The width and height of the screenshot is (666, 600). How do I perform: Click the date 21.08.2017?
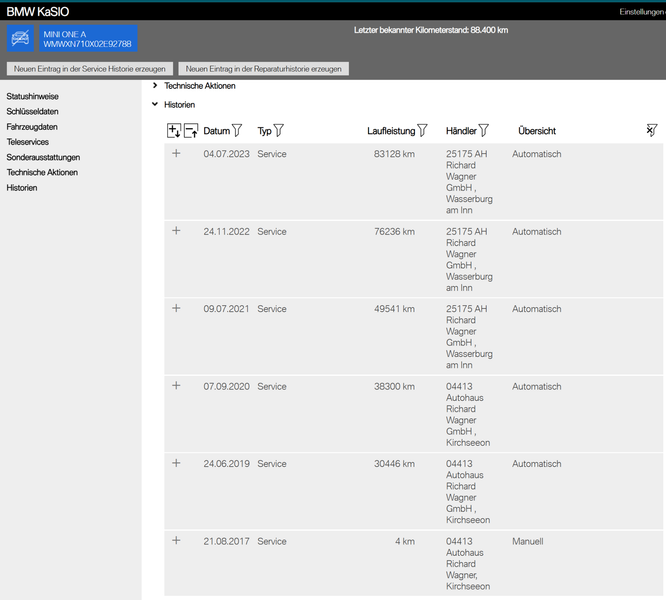pyautogui.click(x=226, y=541)
